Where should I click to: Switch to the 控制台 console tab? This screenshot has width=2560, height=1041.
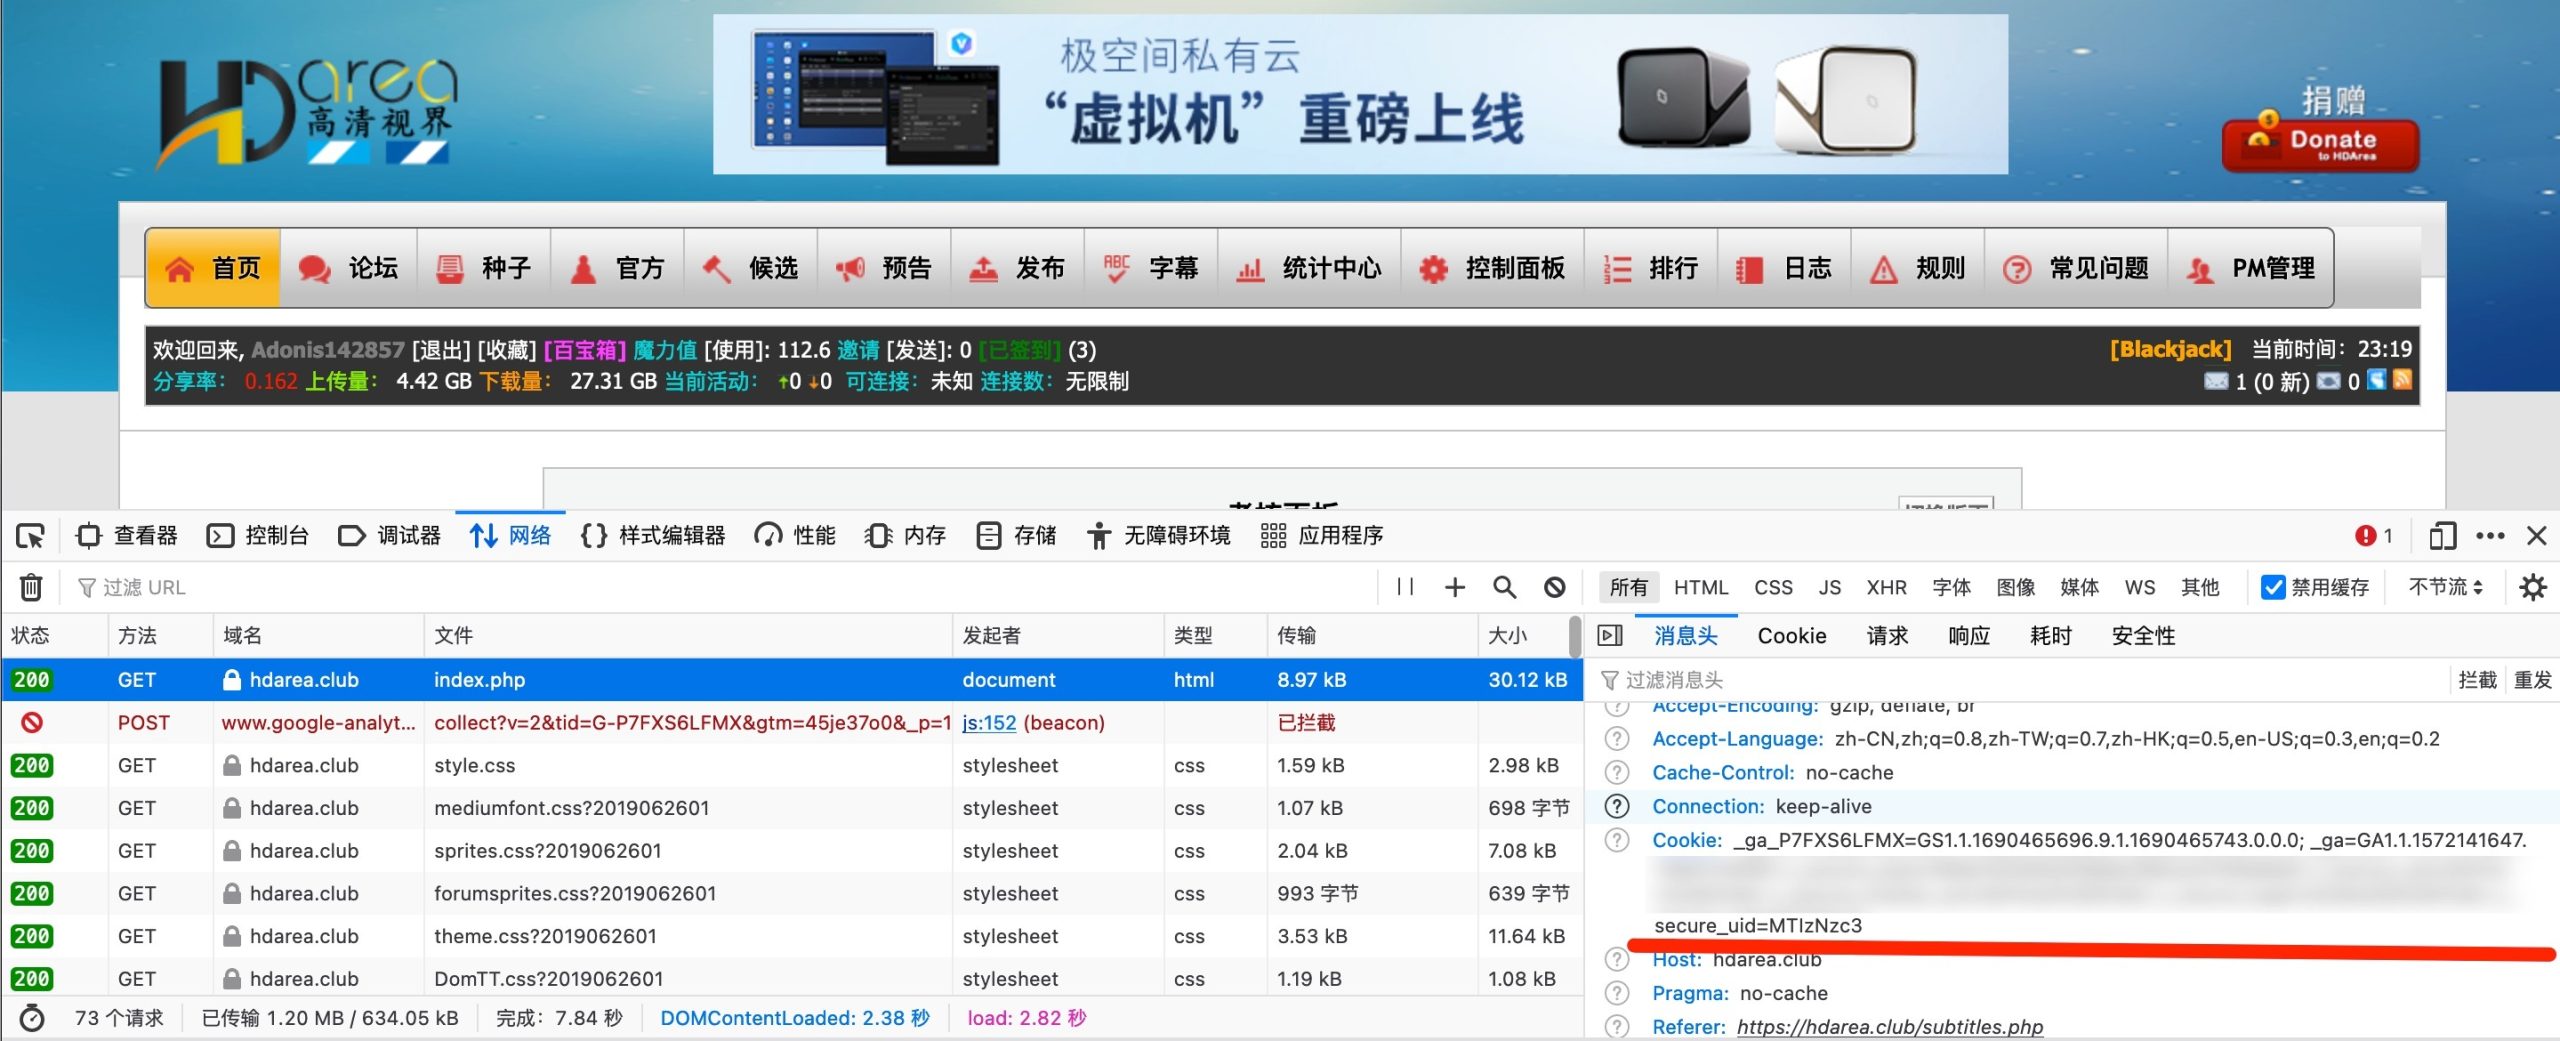258,536
